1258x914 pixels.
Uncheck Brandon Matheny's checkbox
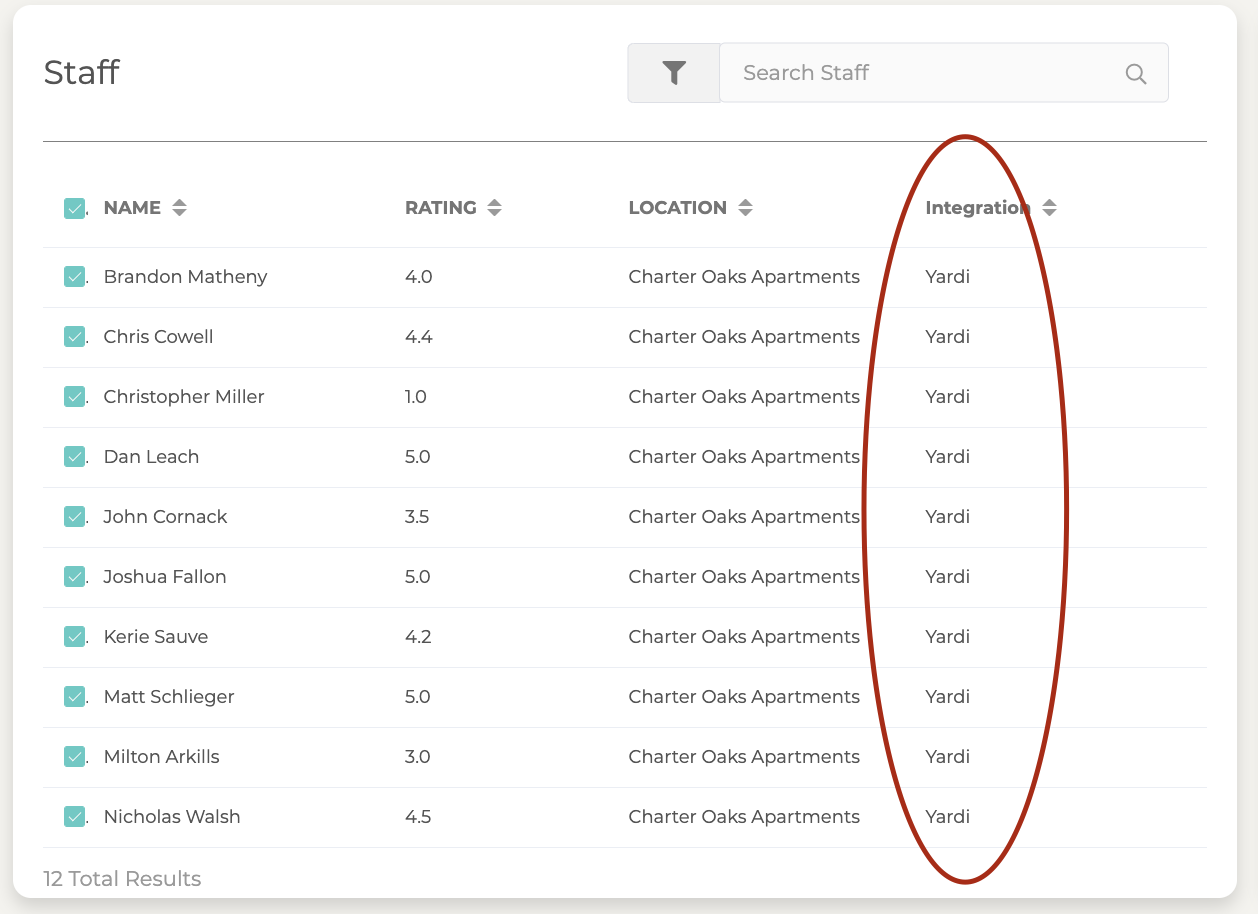click(75, 277)
